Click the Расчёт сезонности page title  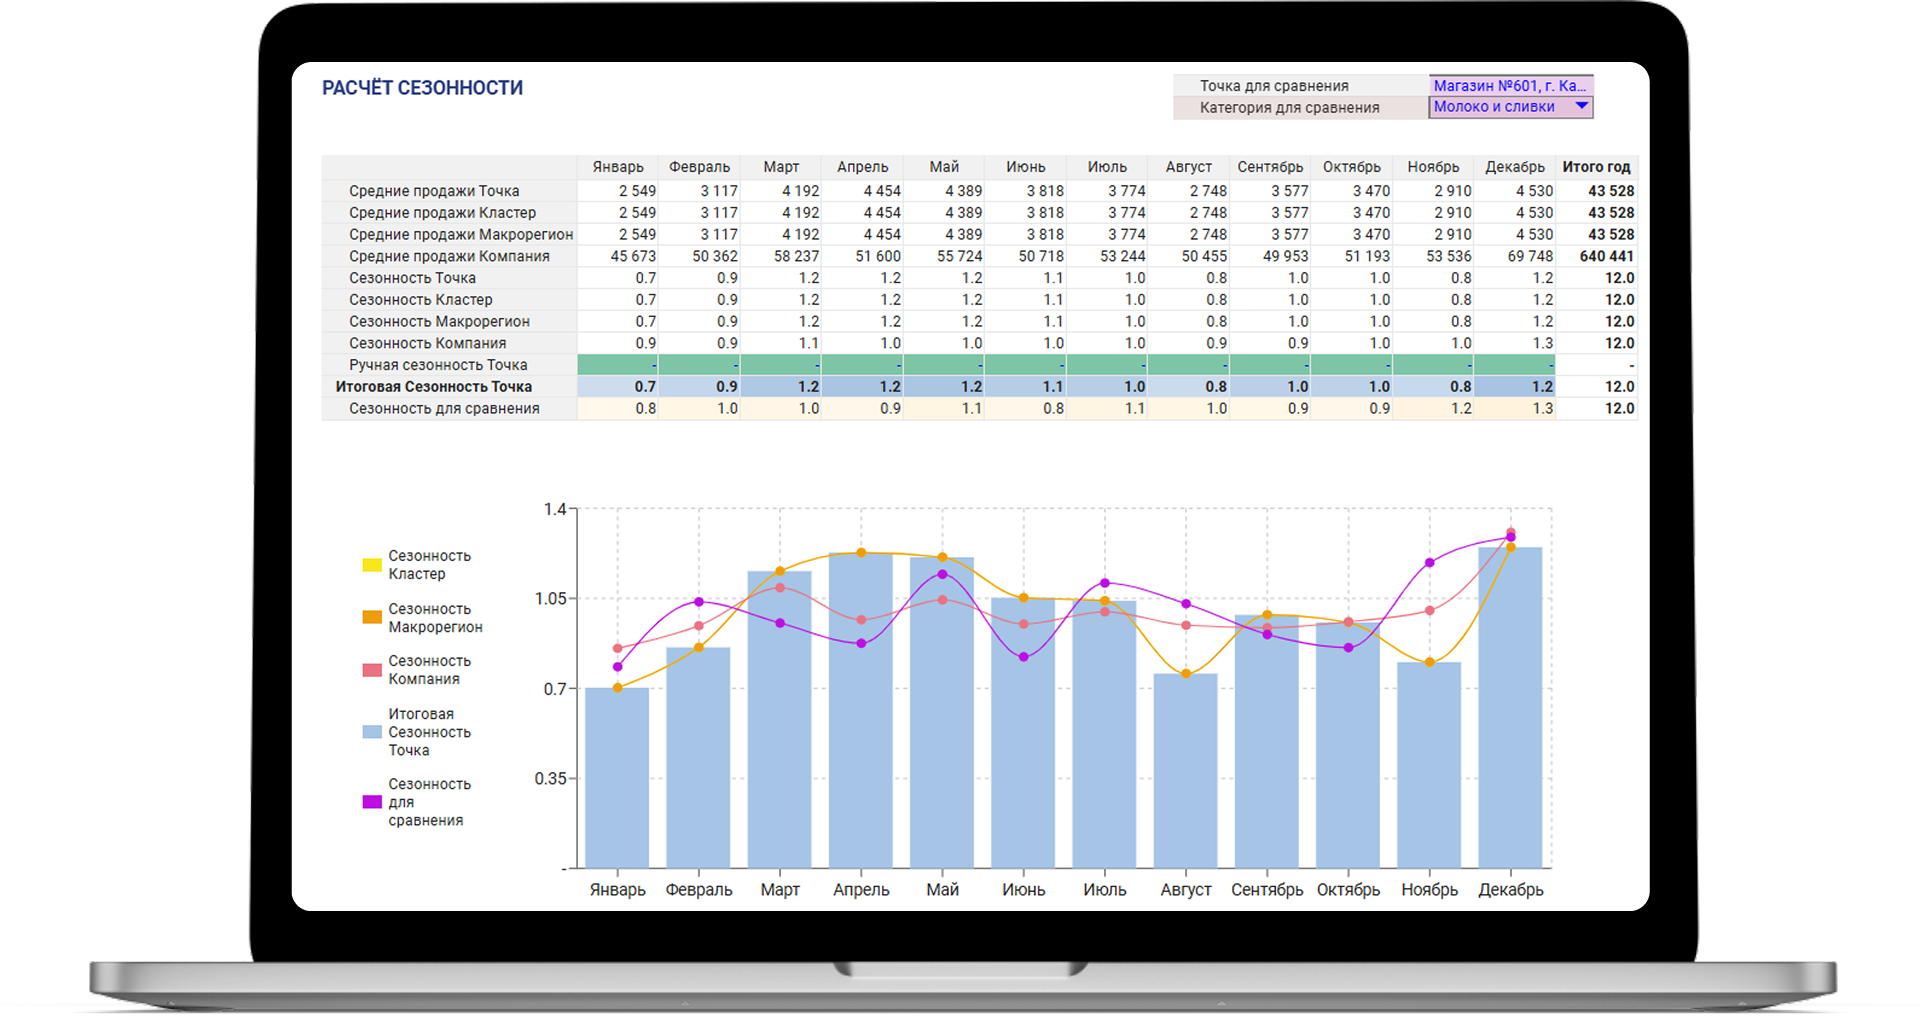(x=422, y=88)
